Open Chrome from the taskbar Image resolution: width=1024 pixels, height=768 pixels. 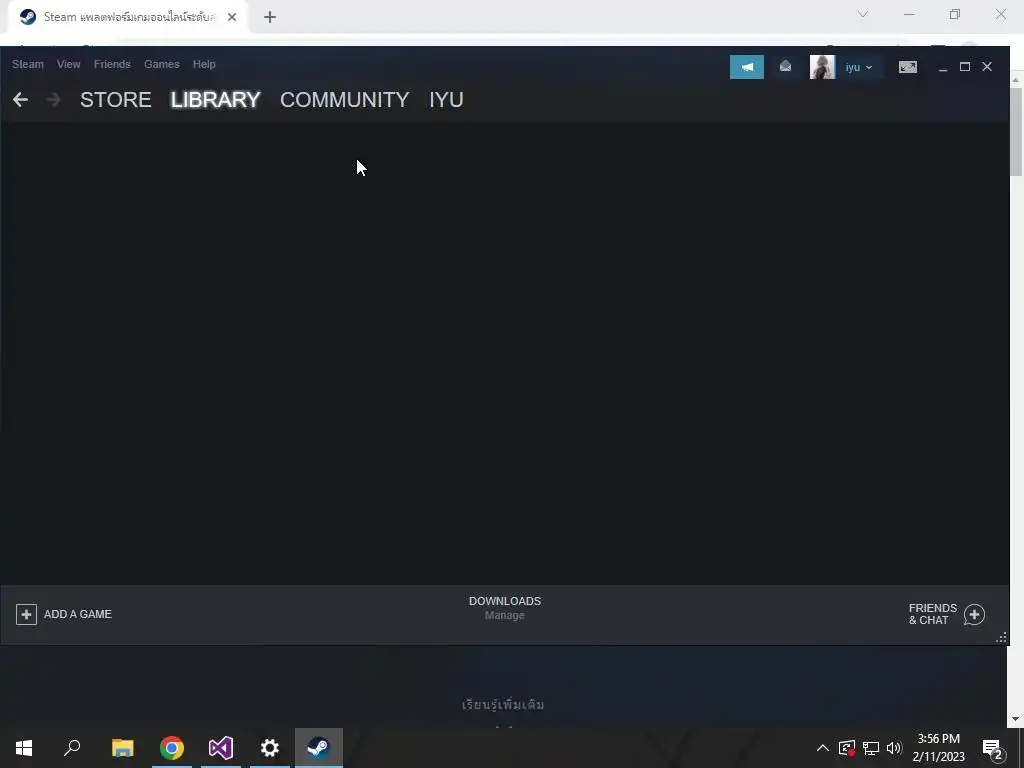pyautogui.click(x=172, y=748)
